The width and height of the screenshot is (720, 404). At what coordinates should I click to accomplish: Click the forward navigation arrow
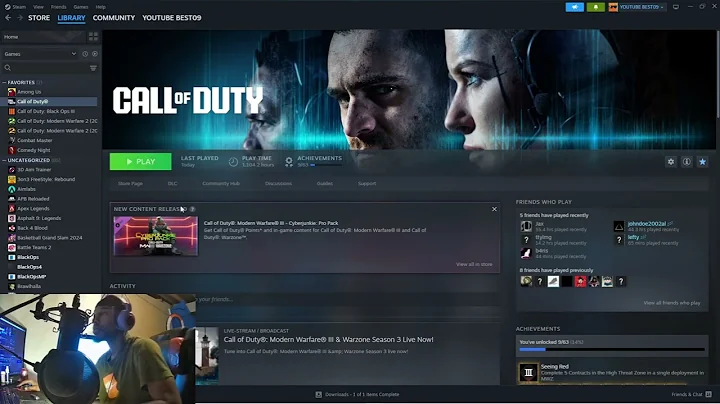(x=20, y=17)
